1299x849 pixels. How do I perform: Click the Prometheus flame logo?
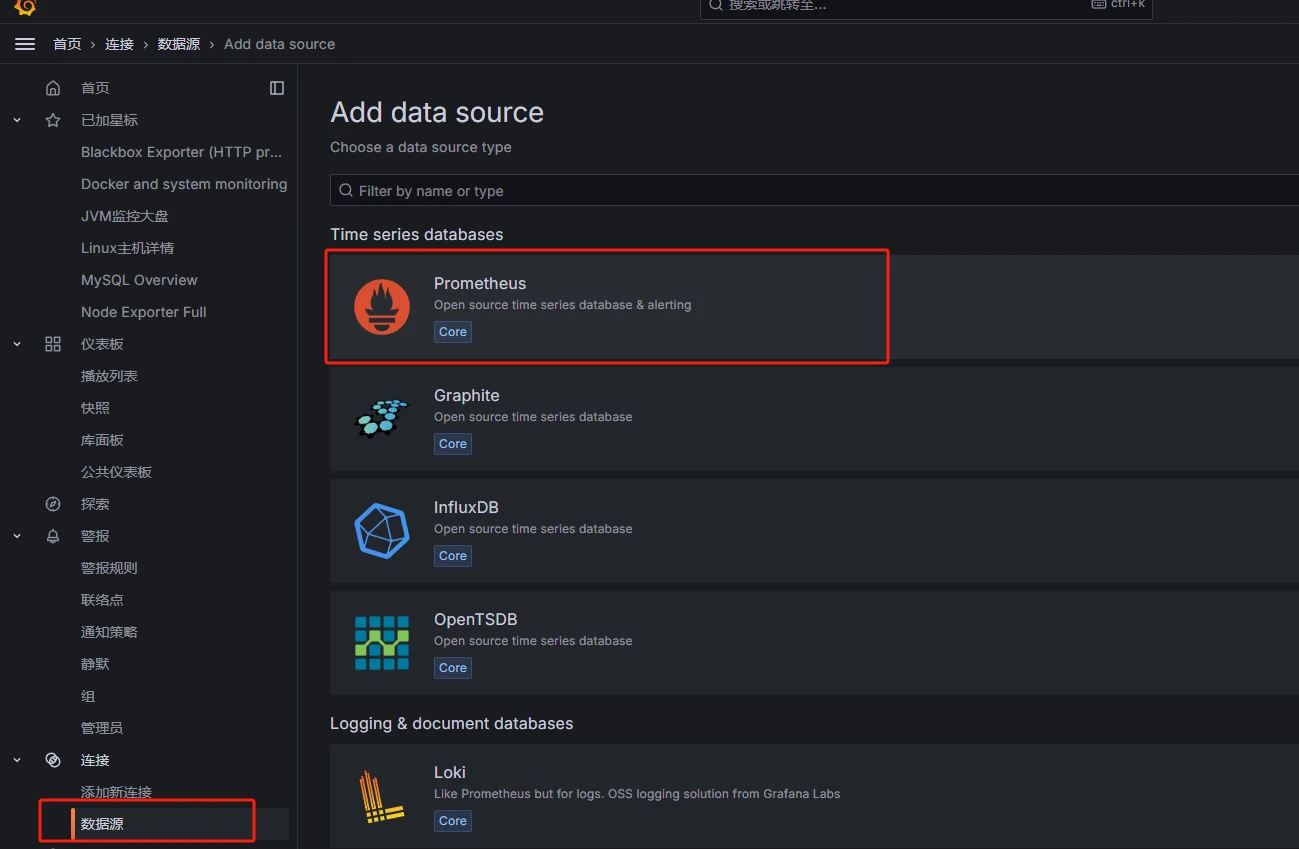pos(382,307)
